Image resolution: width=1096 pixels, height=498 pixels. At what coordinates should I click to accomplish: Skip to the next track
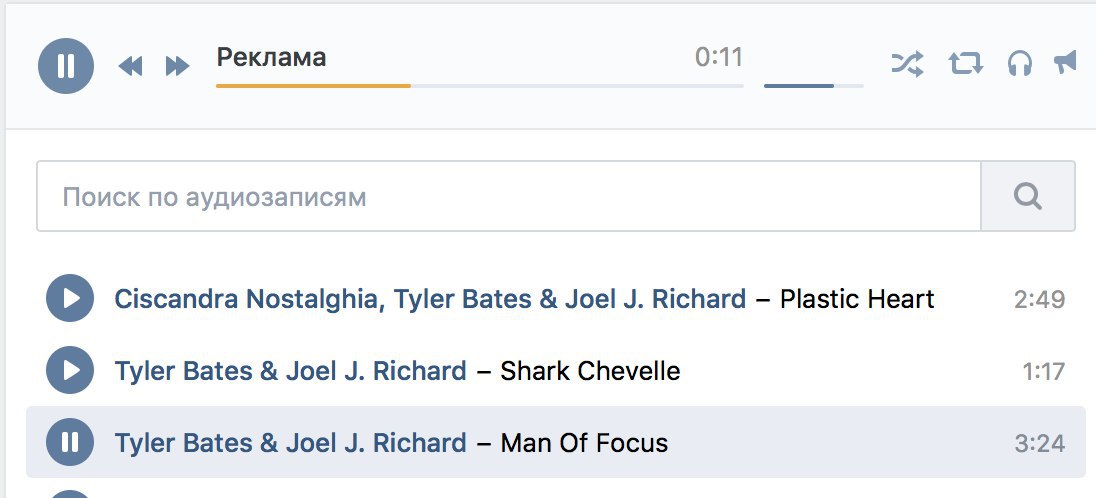coord(178,66)
